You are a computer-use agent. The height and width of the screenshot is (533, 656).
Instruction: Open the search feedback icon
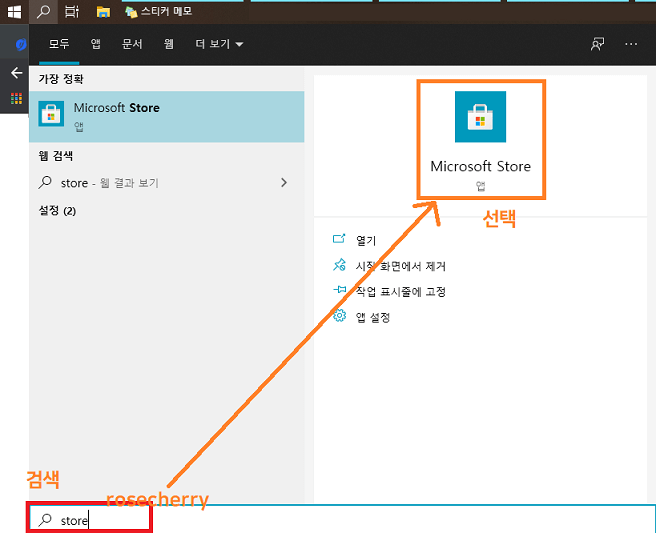point(597,44)
